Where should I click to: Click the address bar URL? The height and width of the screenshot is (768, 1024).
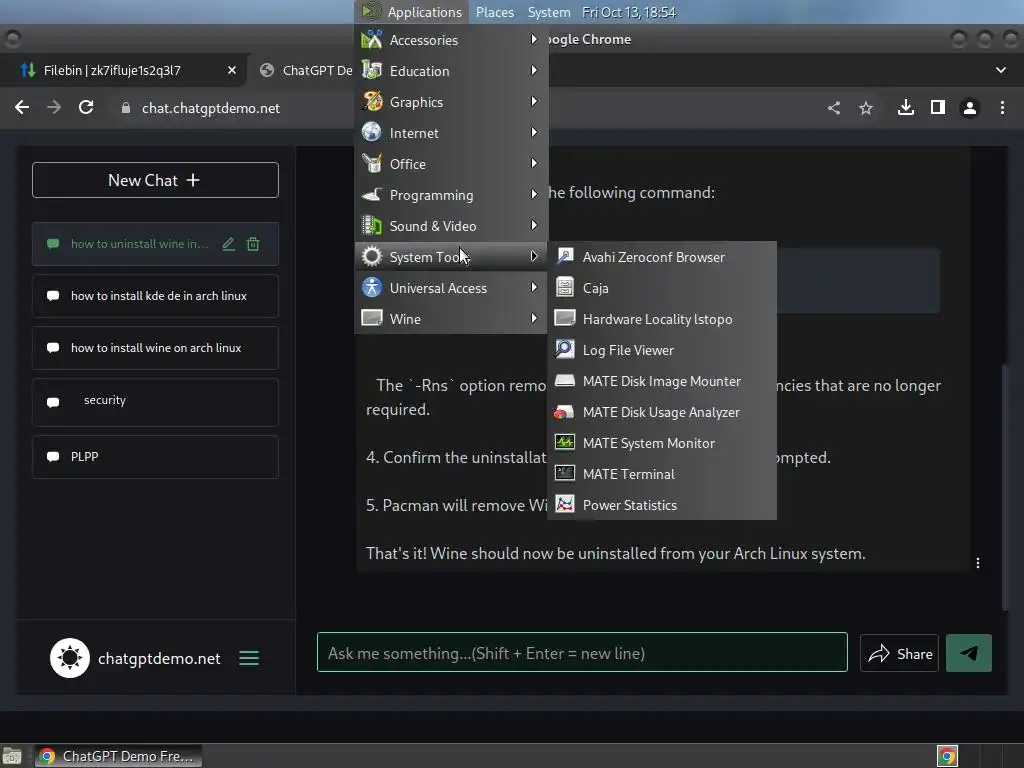click(210, 108)
